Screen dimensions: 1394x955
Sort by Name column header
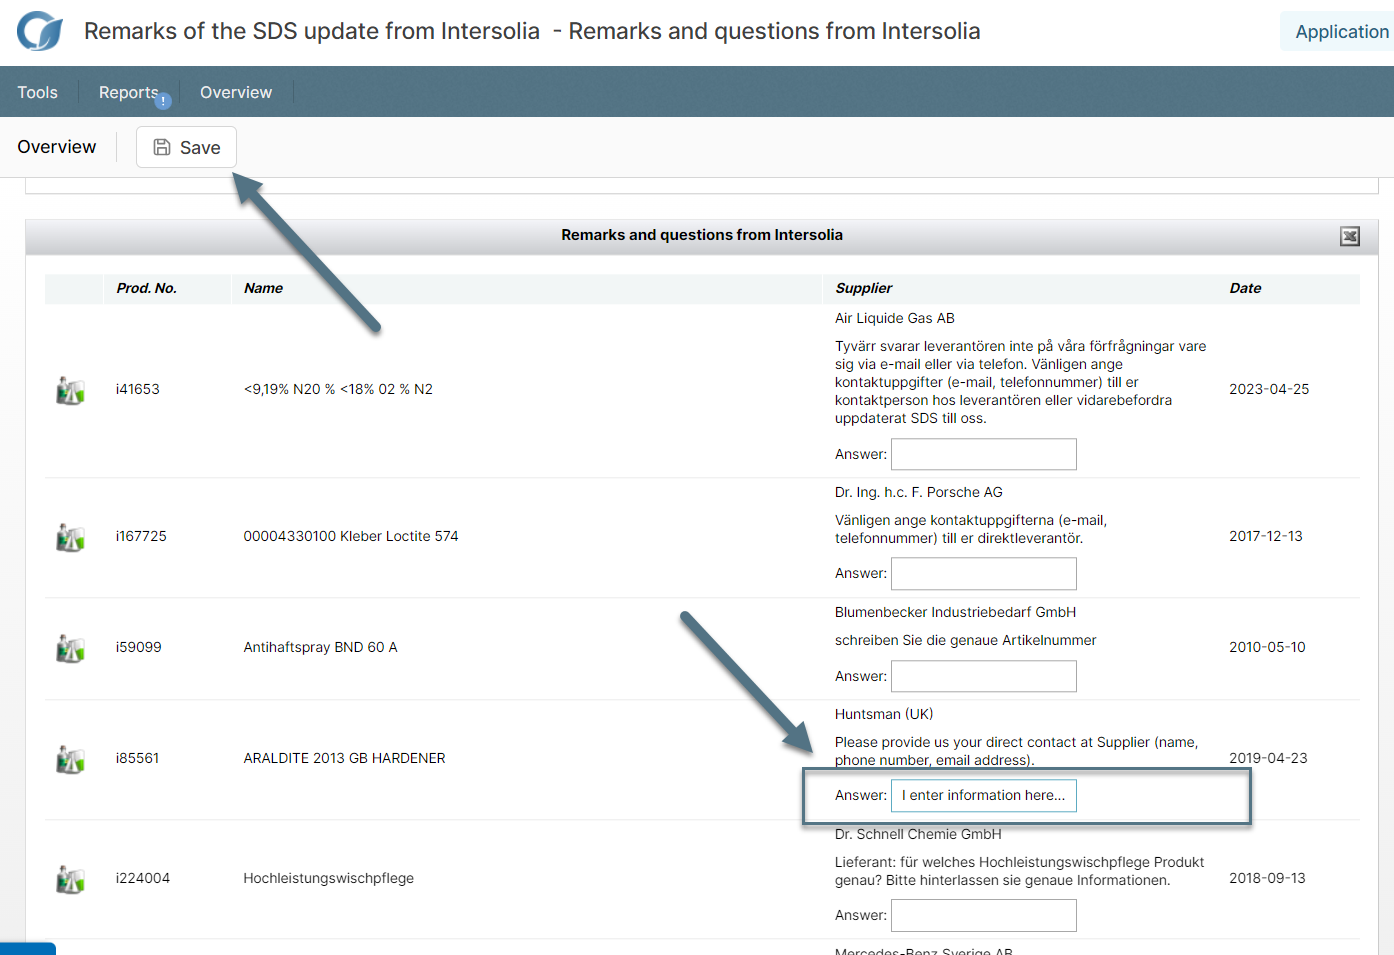263,288
